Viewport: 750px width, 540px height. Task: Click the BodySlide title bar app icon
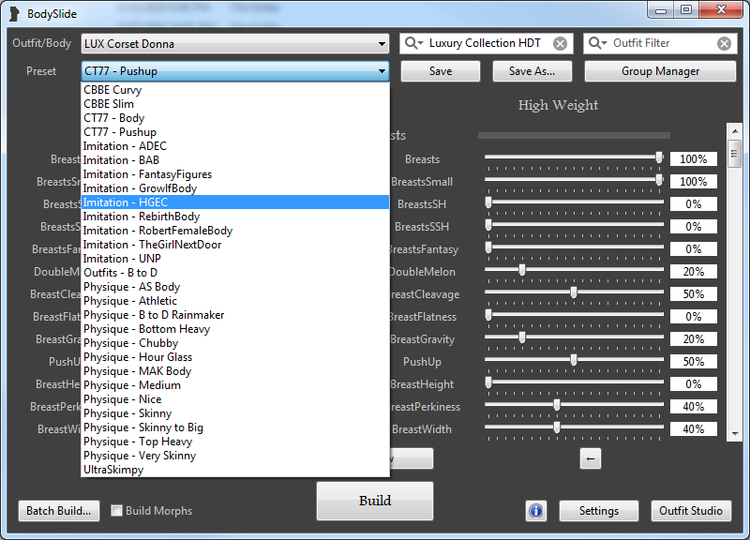(x=15, y=14)
